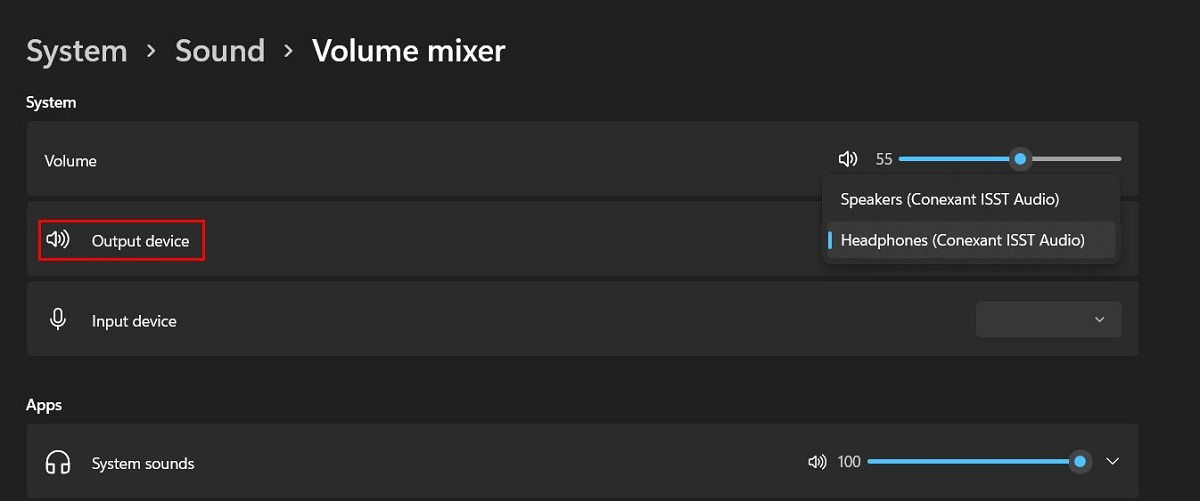Image resolution: width=1200 pixels, height=501 pixels.
Task: Select Speakers (Conexant ISST Audio) option
Action: pos(950,199)
